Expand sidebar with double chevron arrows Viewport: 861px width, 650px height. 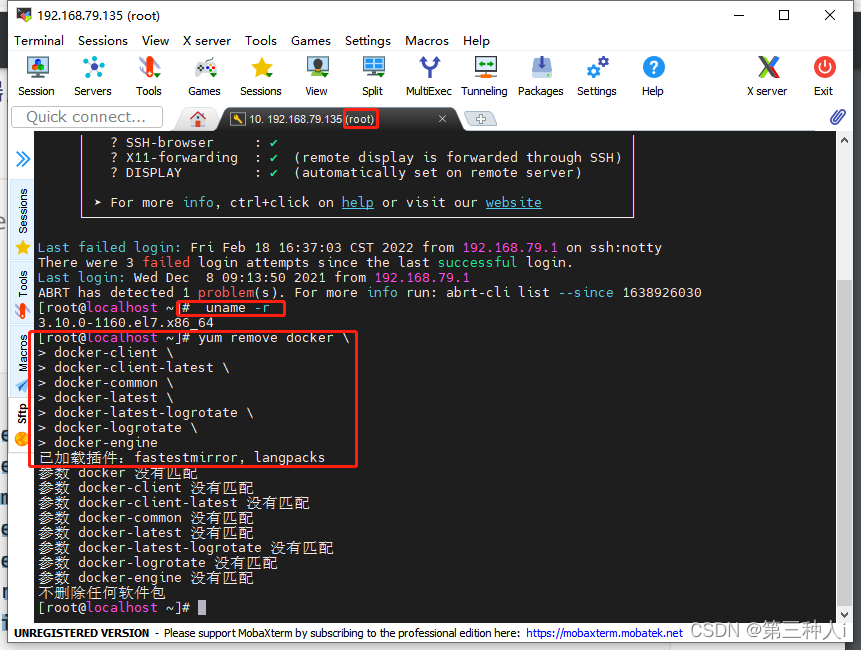click(x=23, y=159)
